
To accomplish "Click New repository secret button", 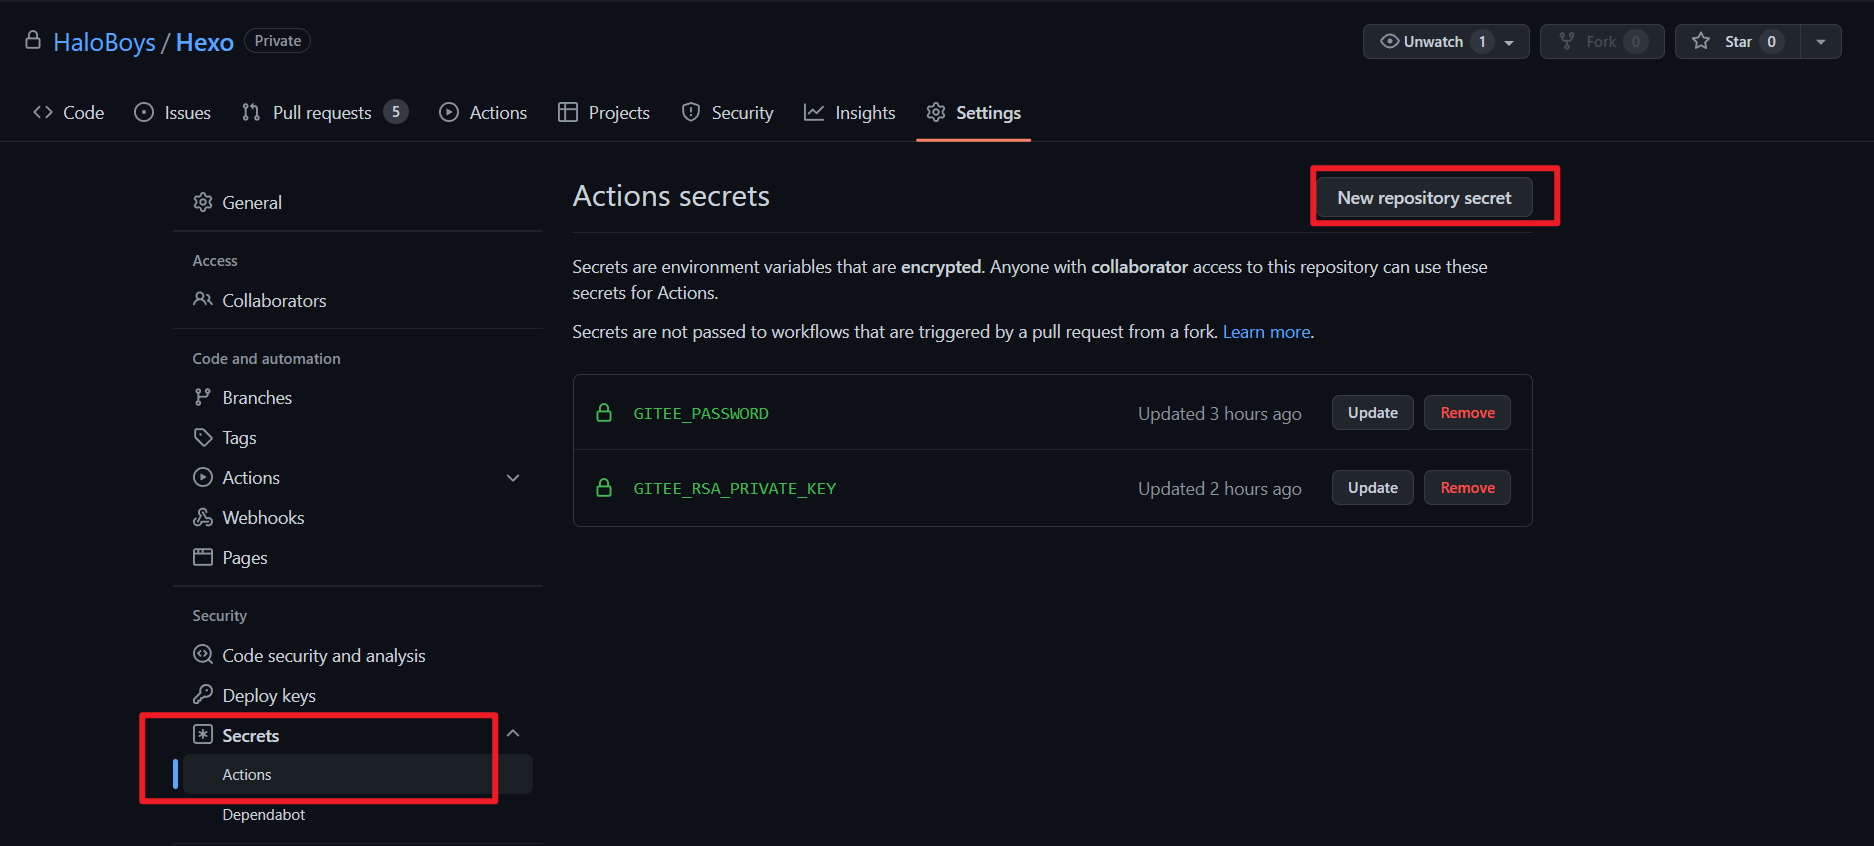I will point(1424,197).
